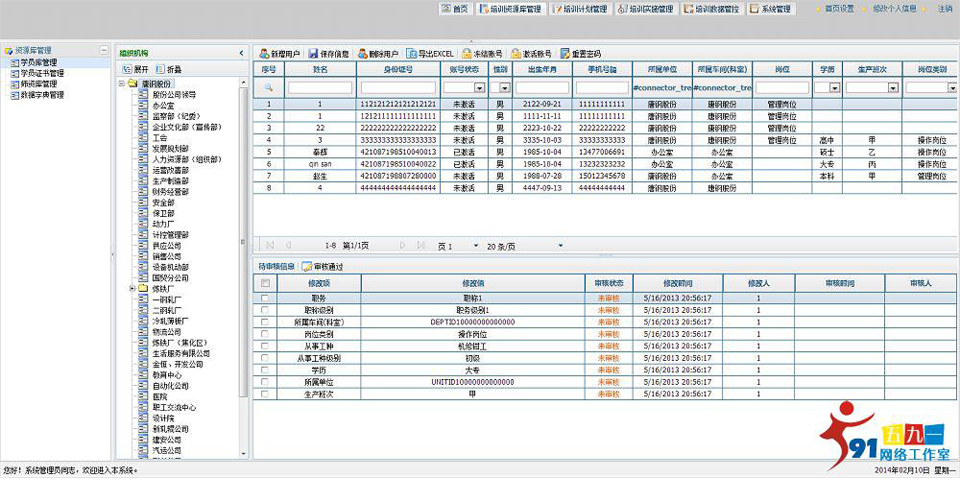The height and width of the screenshot is (478, 960).
Task: Open the 系统管理 top menu tab
Action: point(770,9)
